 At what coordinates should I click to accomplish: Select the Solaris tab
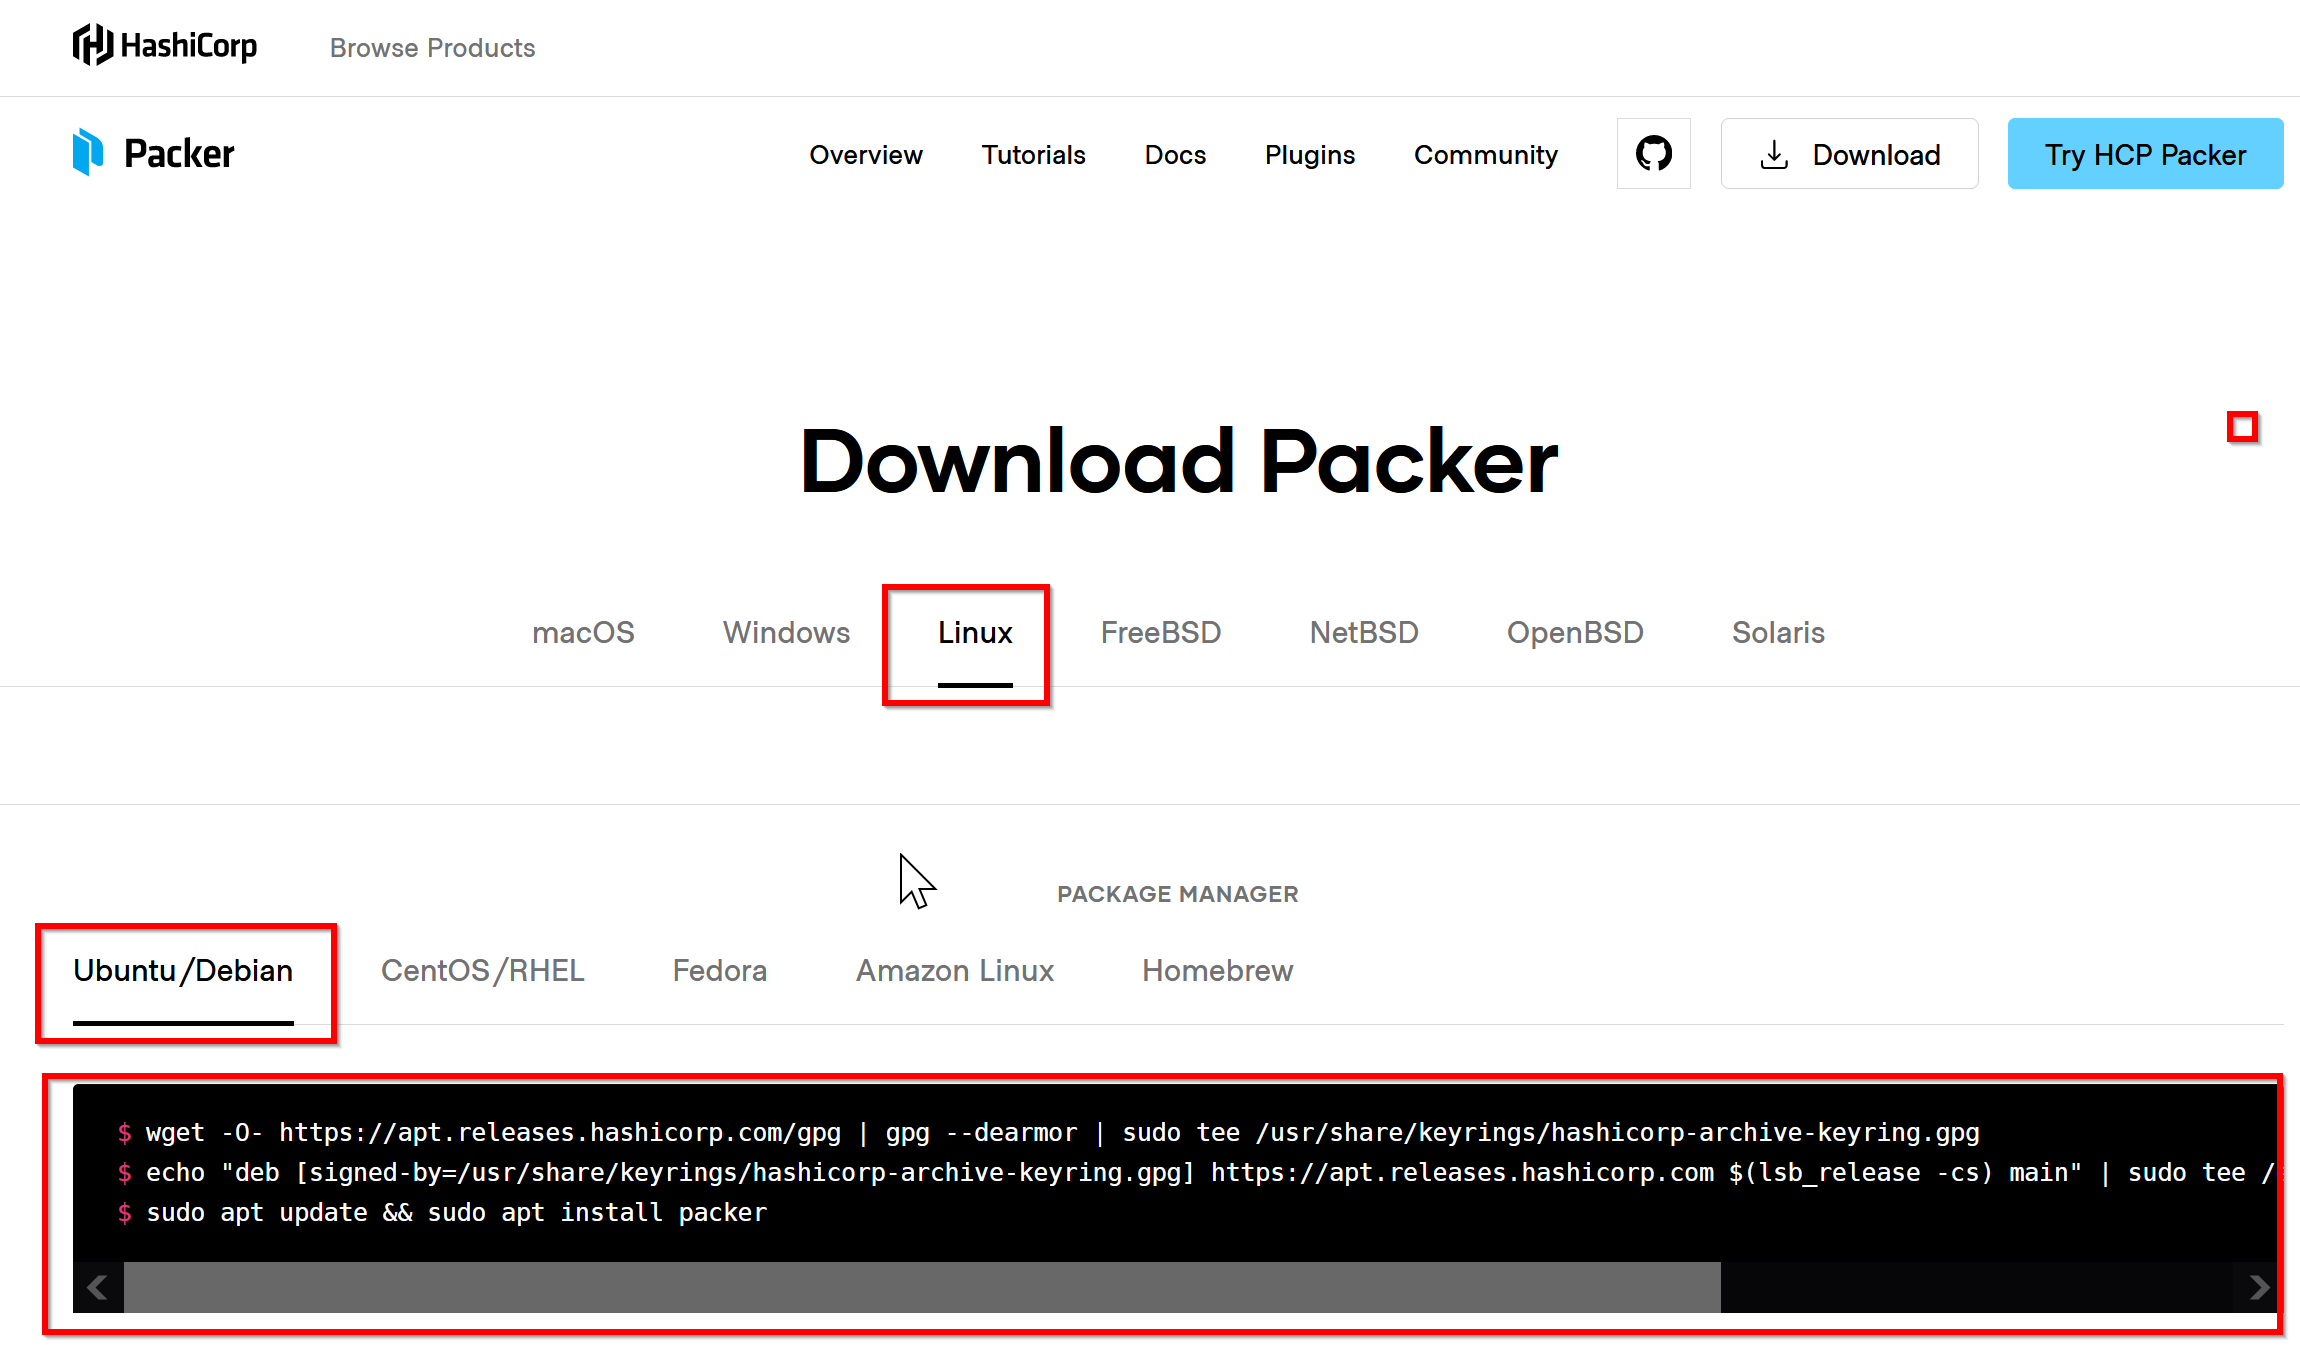point(1778,633)
